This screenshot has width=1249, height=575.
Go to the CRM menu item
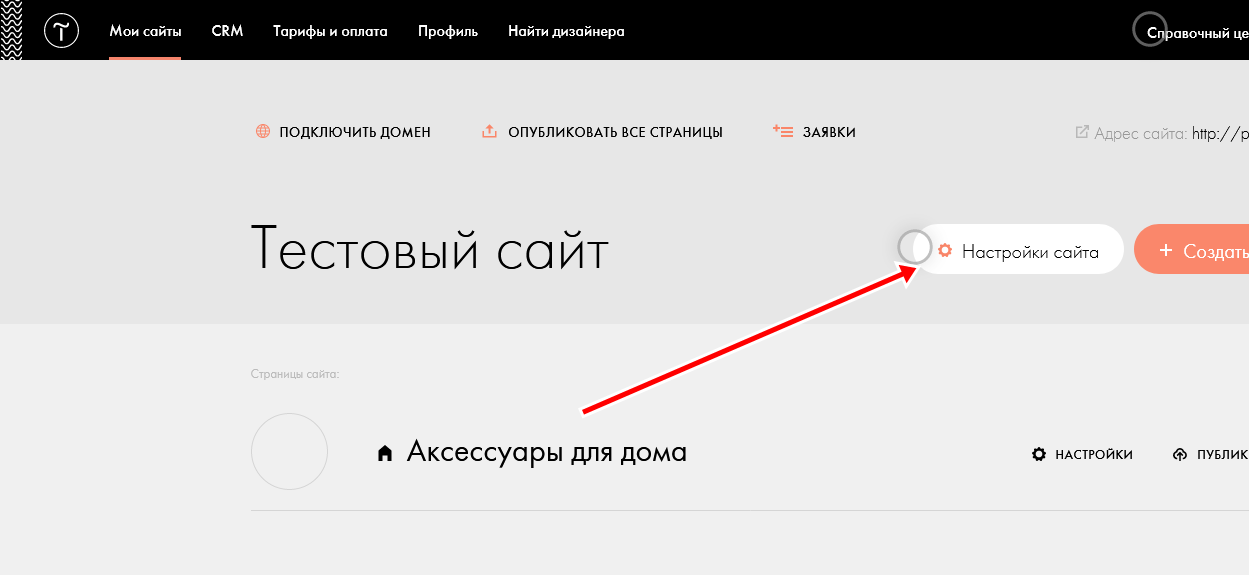(x=227, y=31)
